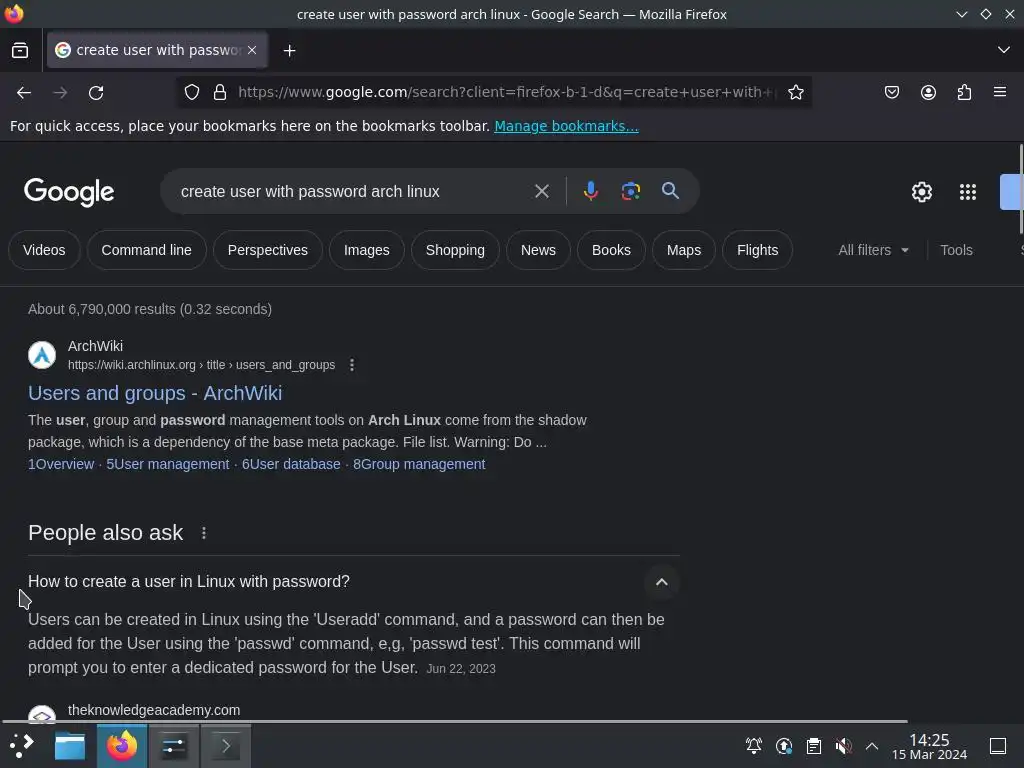Viewport: 1024px width, 768px height.
Task: Open the People also ask options menu
Action: coord(204,533)
